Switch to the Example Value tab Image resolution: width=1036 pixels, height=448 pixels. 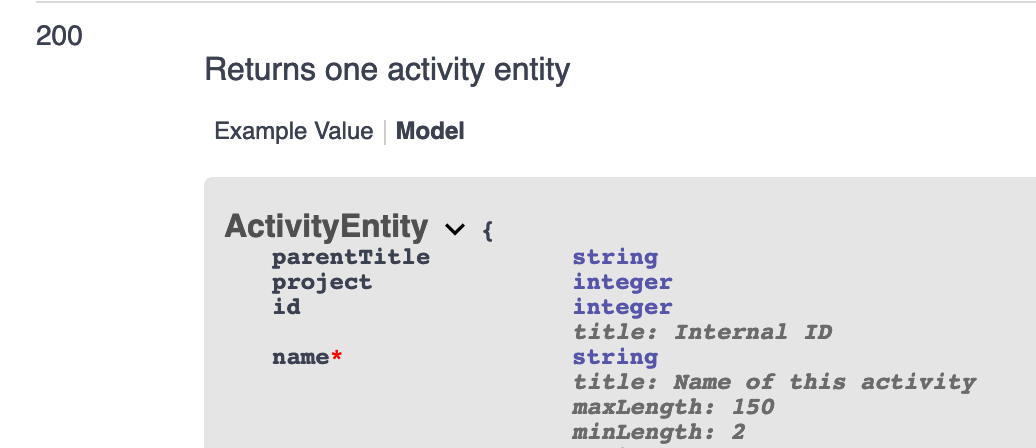[293, 131]
